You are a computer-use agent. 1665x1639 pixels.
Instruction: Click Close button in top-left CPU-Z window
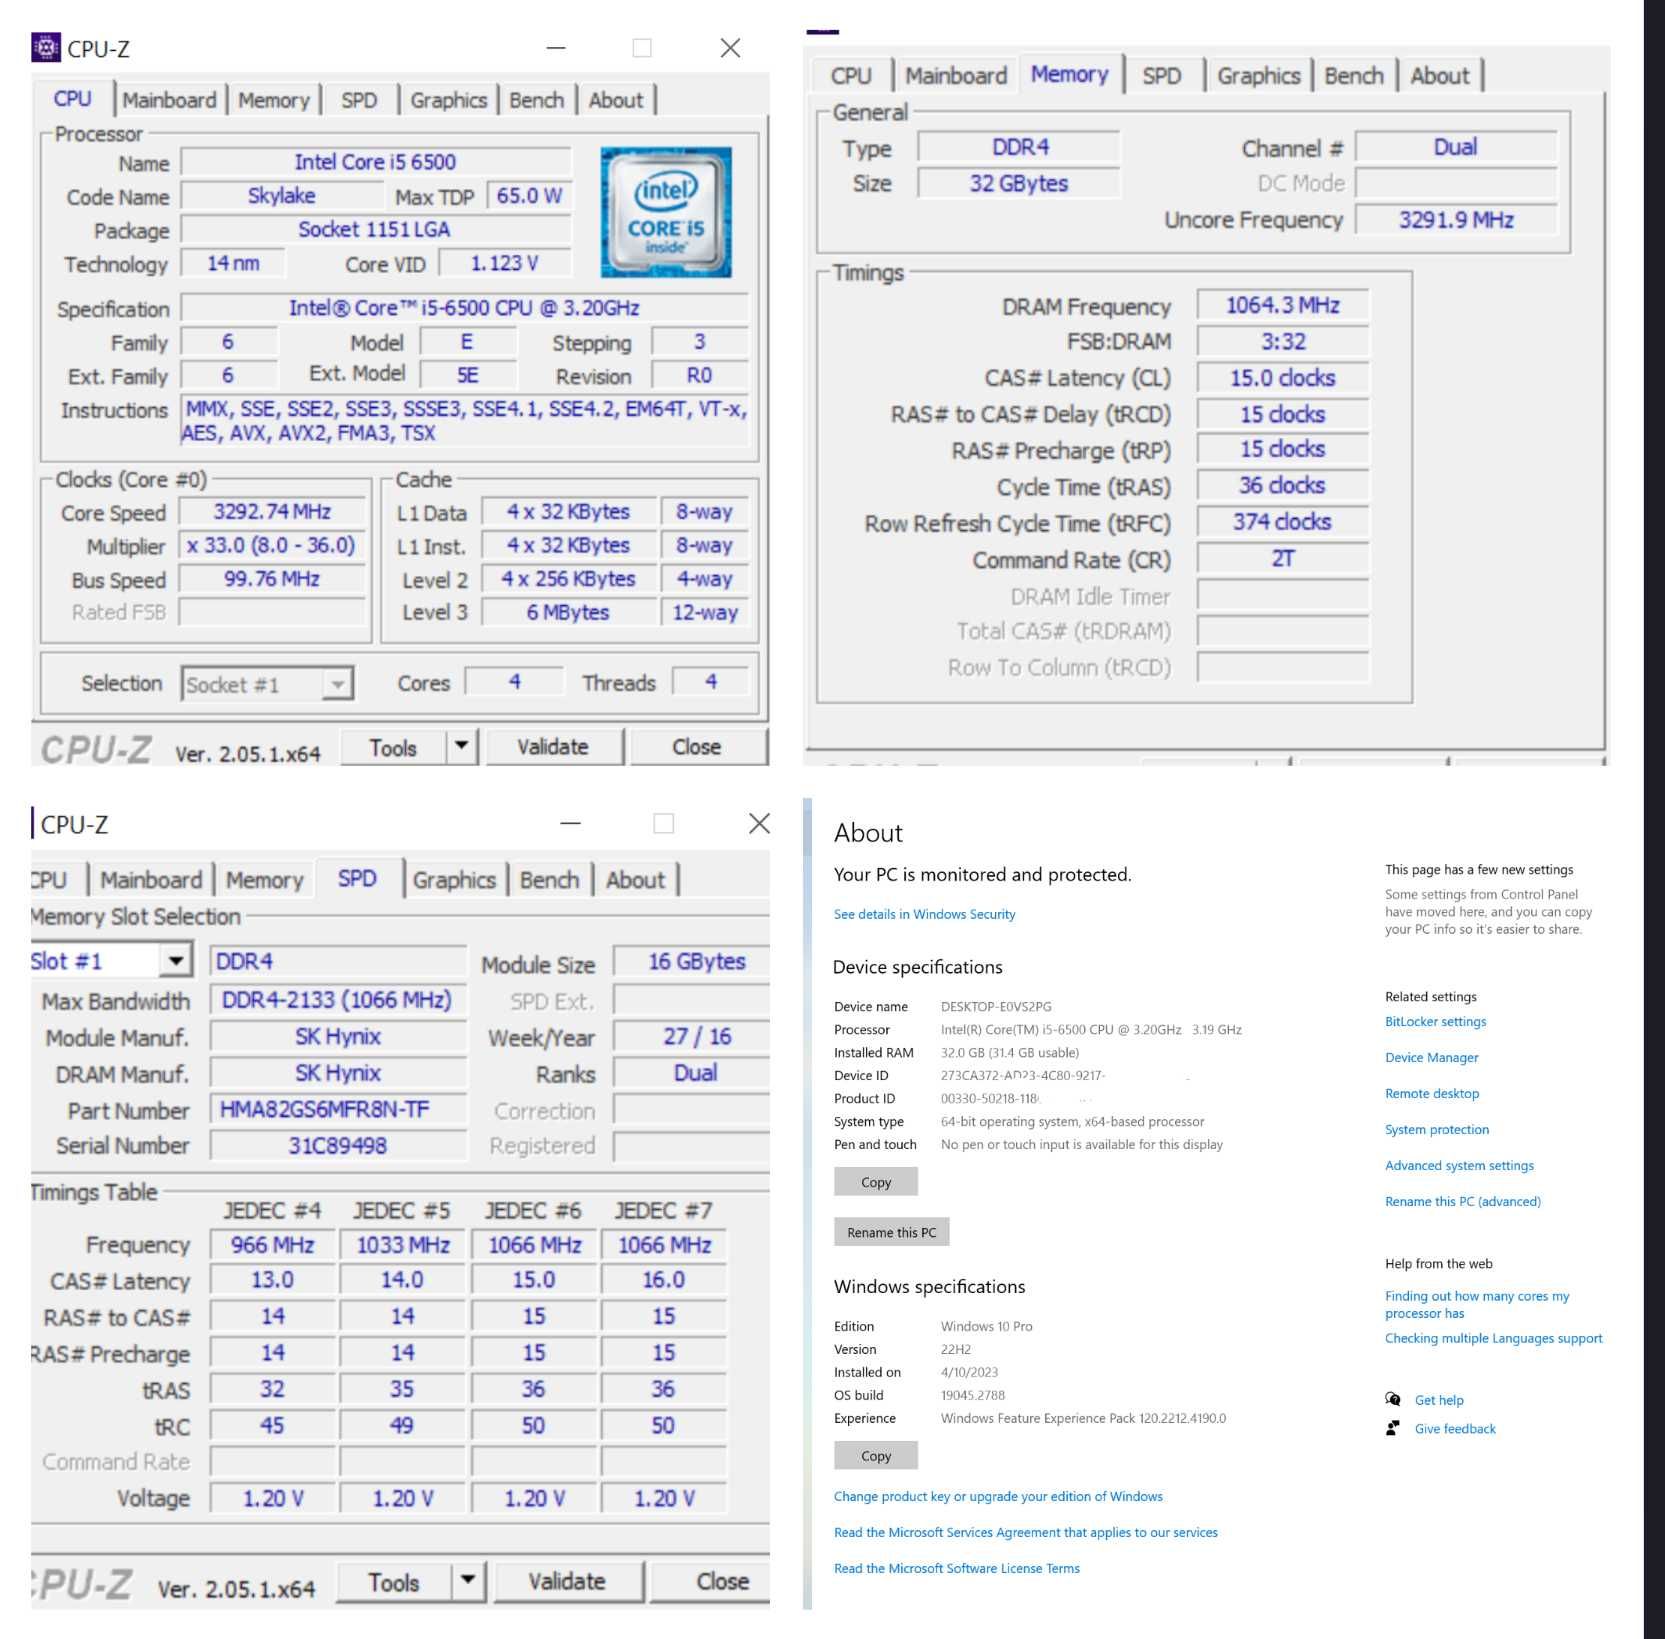point(697,747)
